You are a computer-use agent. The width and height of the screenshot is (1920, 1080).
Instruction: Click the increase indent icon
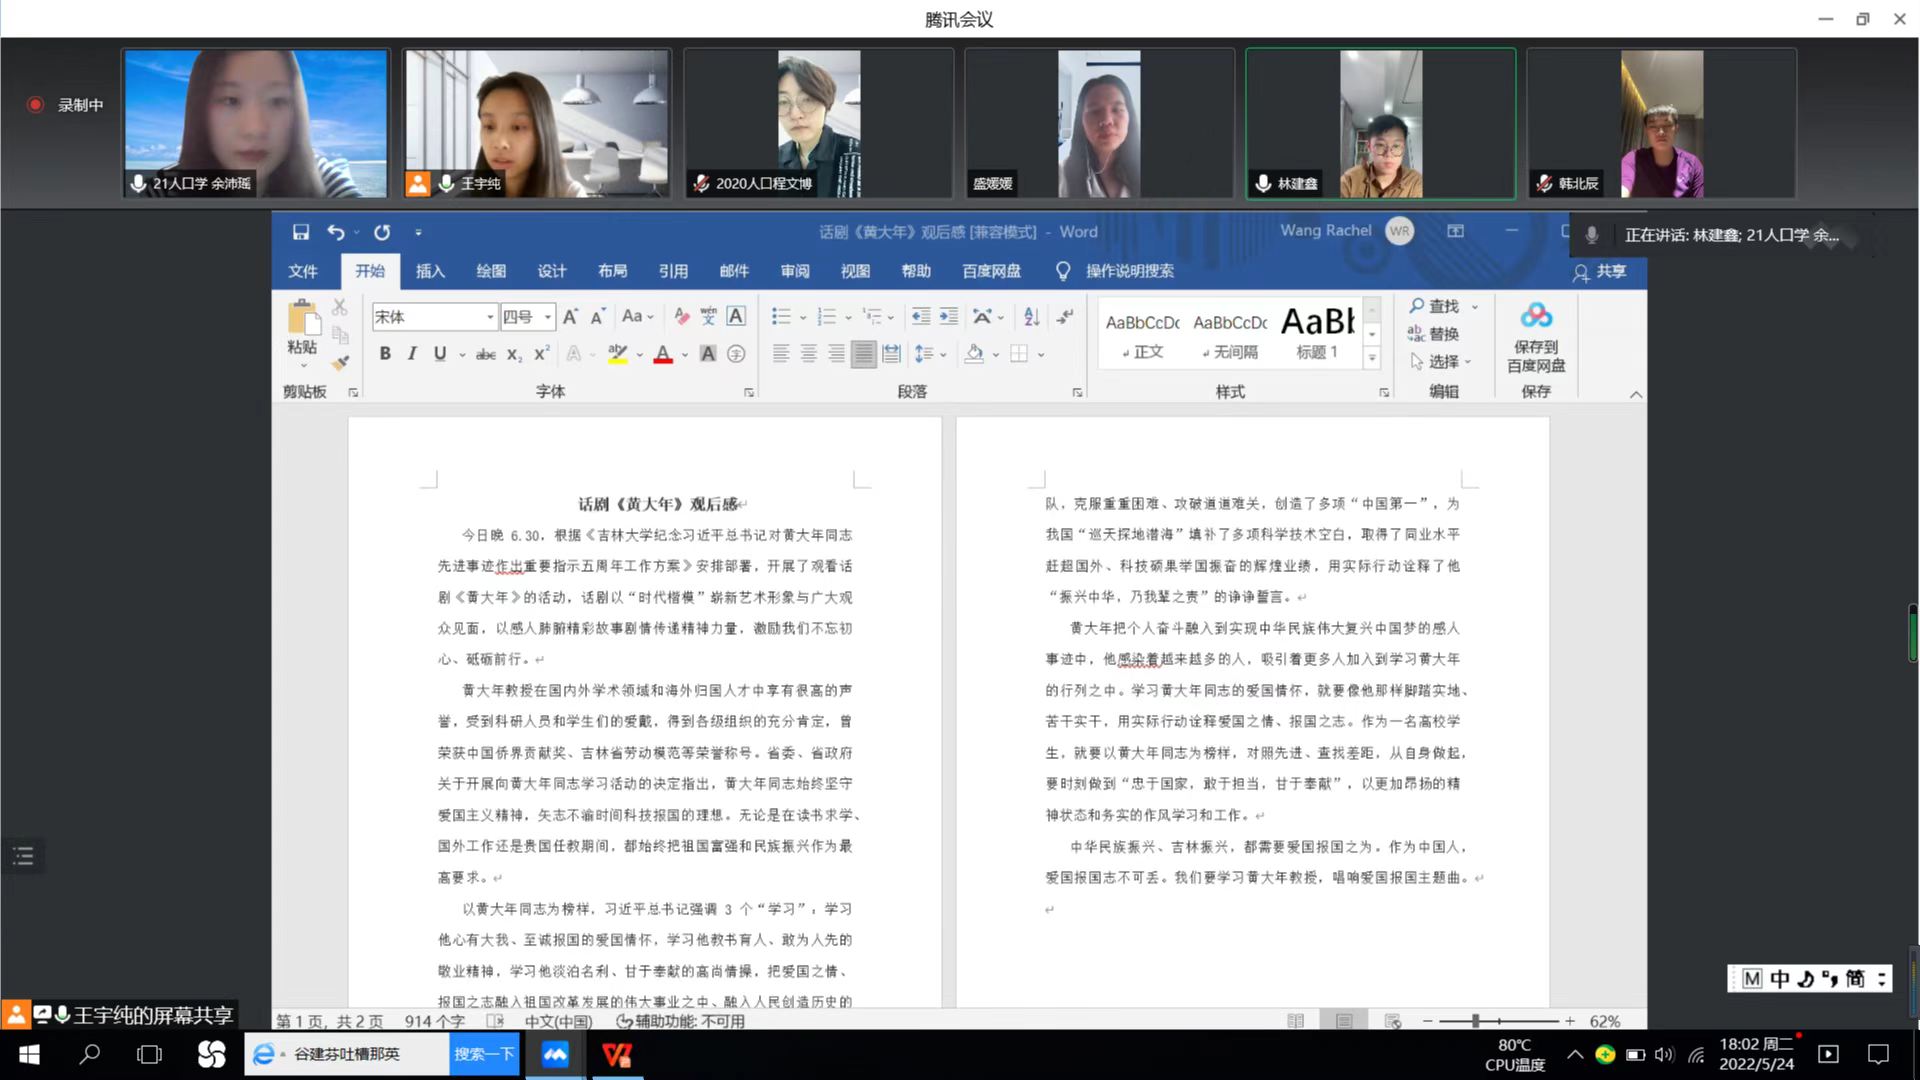(x=948, y=317)
